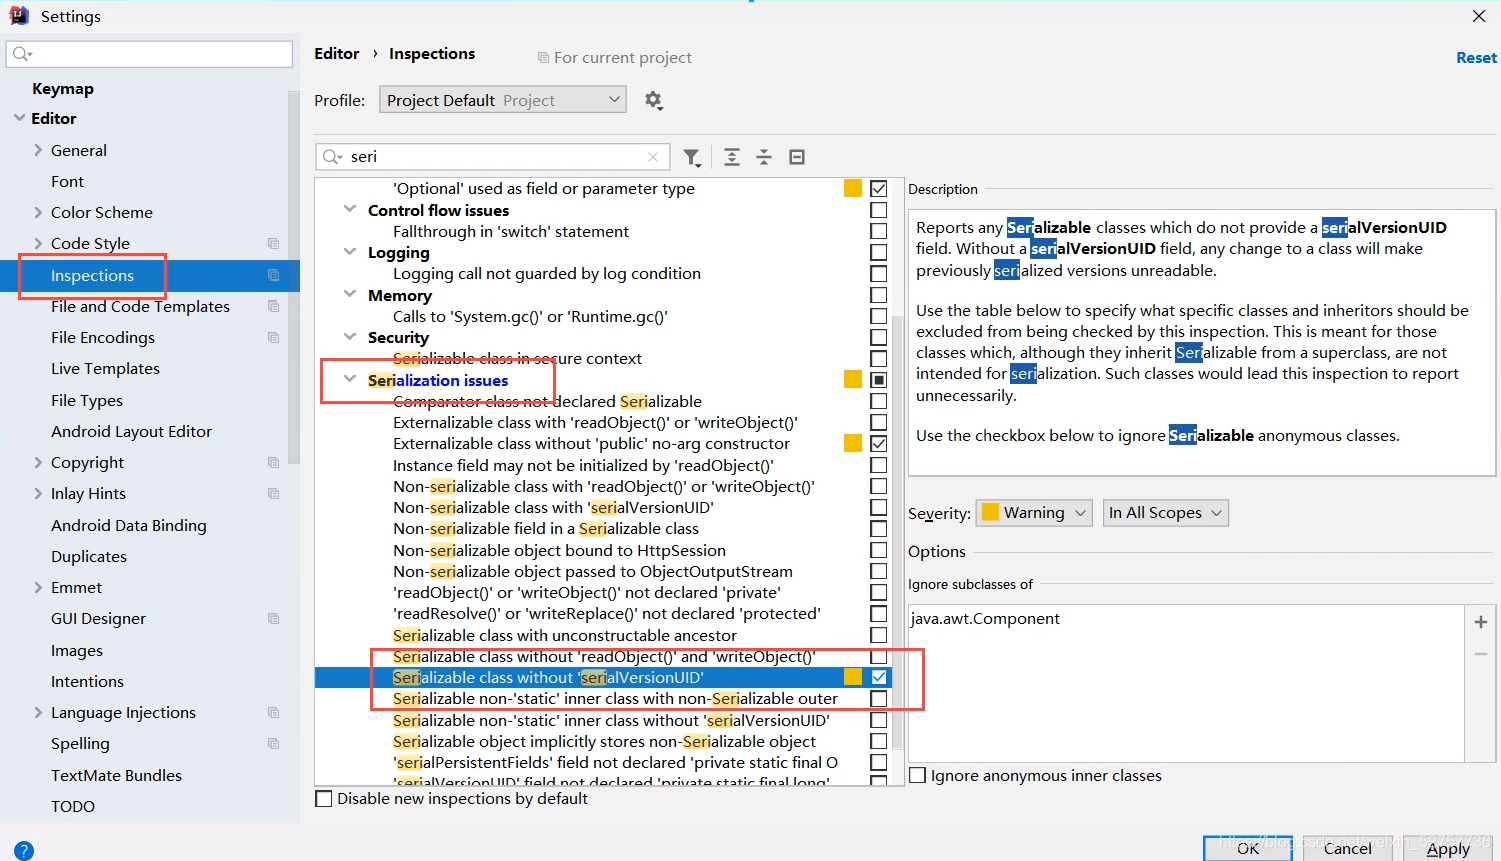Image resolution: width=1501 pixels, height=861 pixels.
Task: Open the TODO settings page
Action: pyautogui.click(x=73, y=806)
